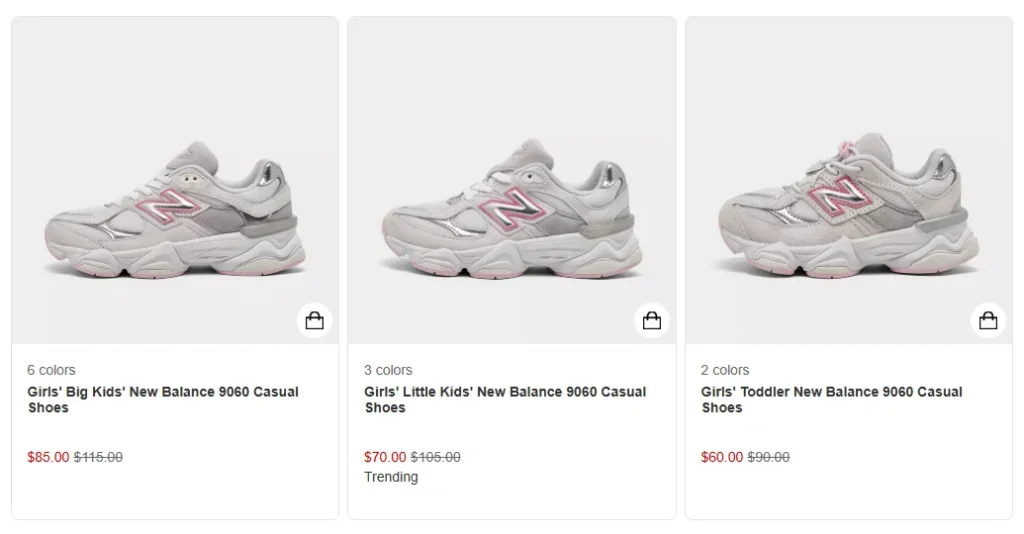Click the crossed-out $90.00 original price
Viewport: 1024px width, 534px height.
pos(769,457)
